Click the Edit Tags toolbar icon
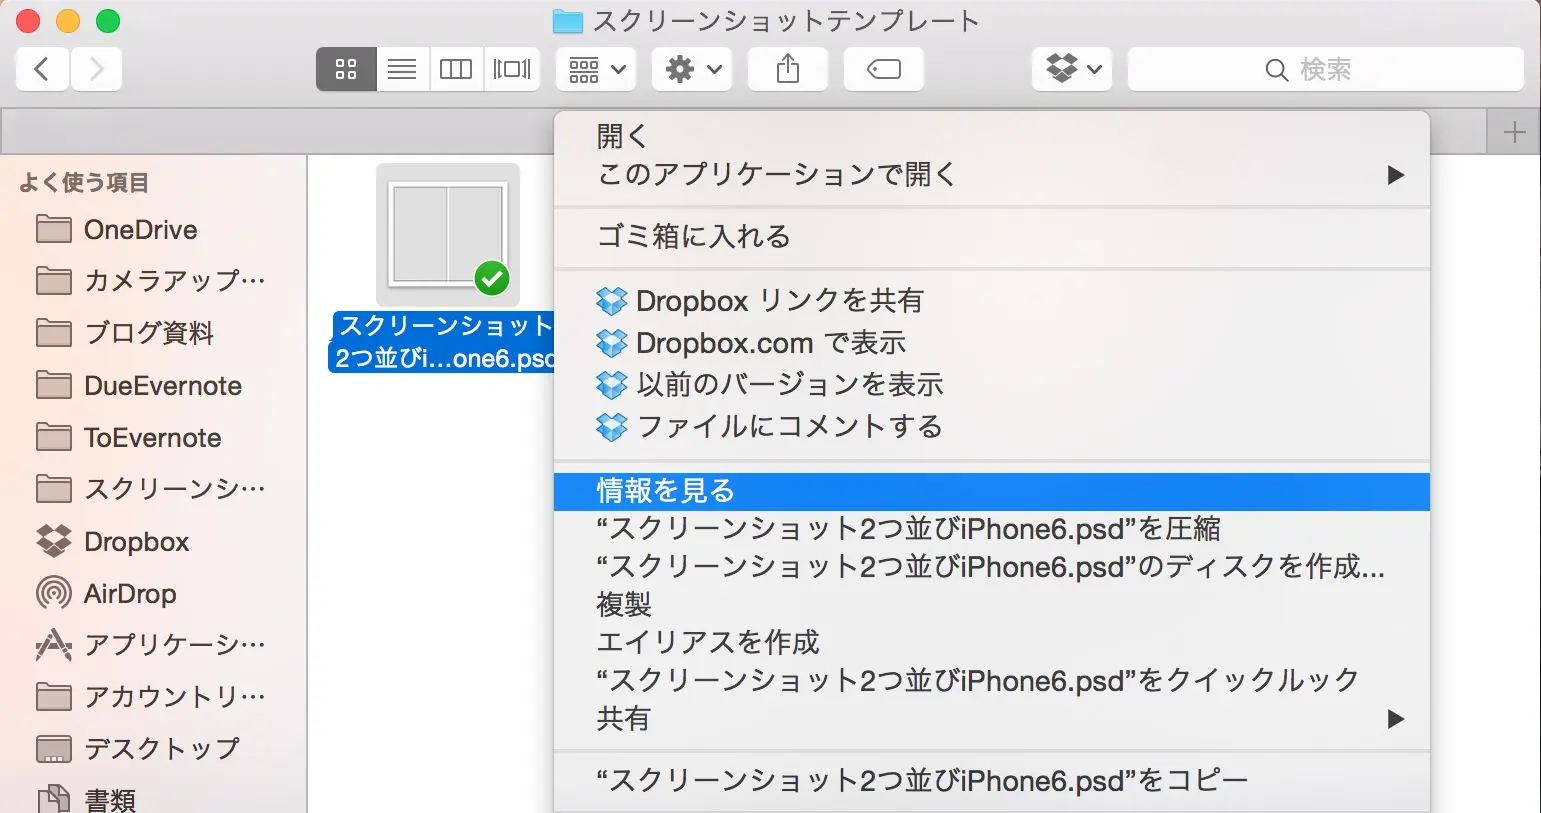Screen dimensions: 1541x813 pos(883,69)
